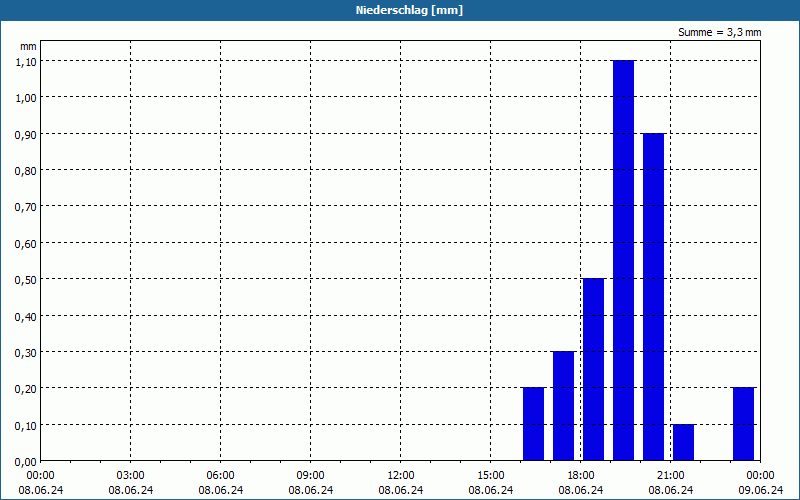Select the '0,90' y-axis value

click(x=26, y=134)
